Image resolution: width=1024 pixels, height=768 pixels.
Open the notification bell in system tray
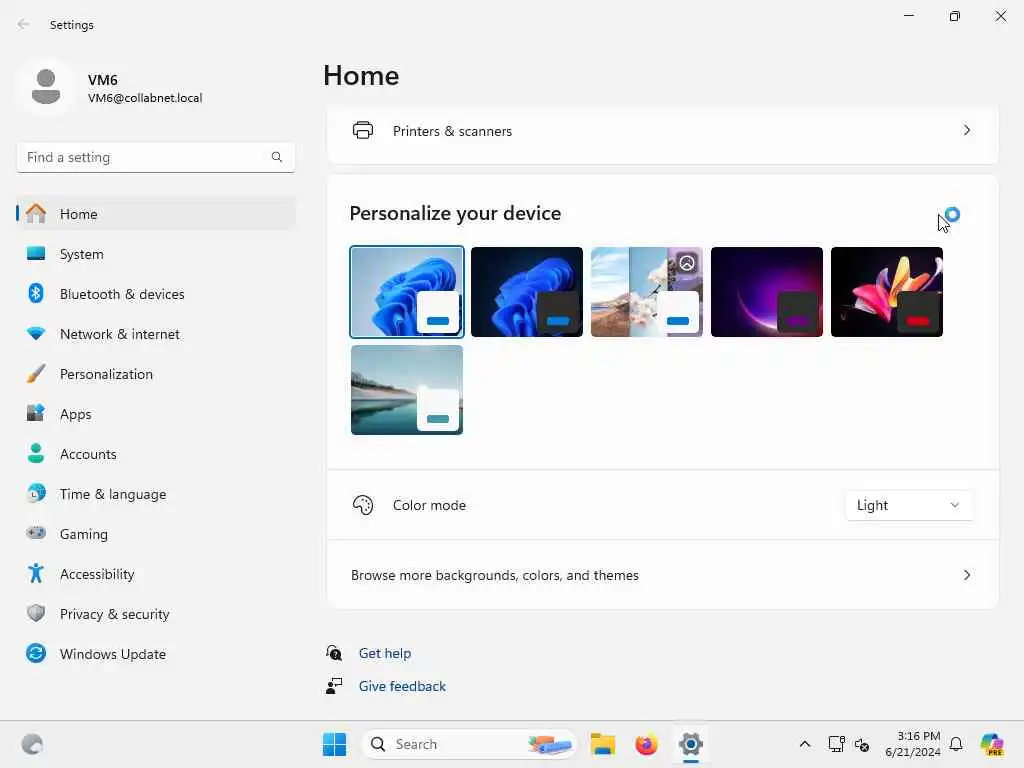pos(956,744)
